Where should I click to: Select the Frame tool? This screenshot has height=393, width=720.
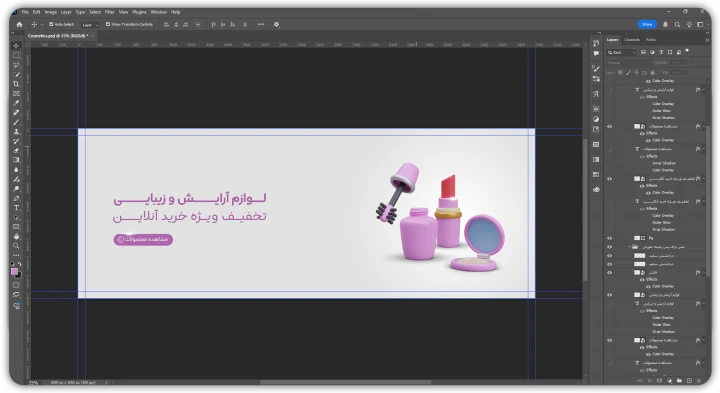pos(17,94)
